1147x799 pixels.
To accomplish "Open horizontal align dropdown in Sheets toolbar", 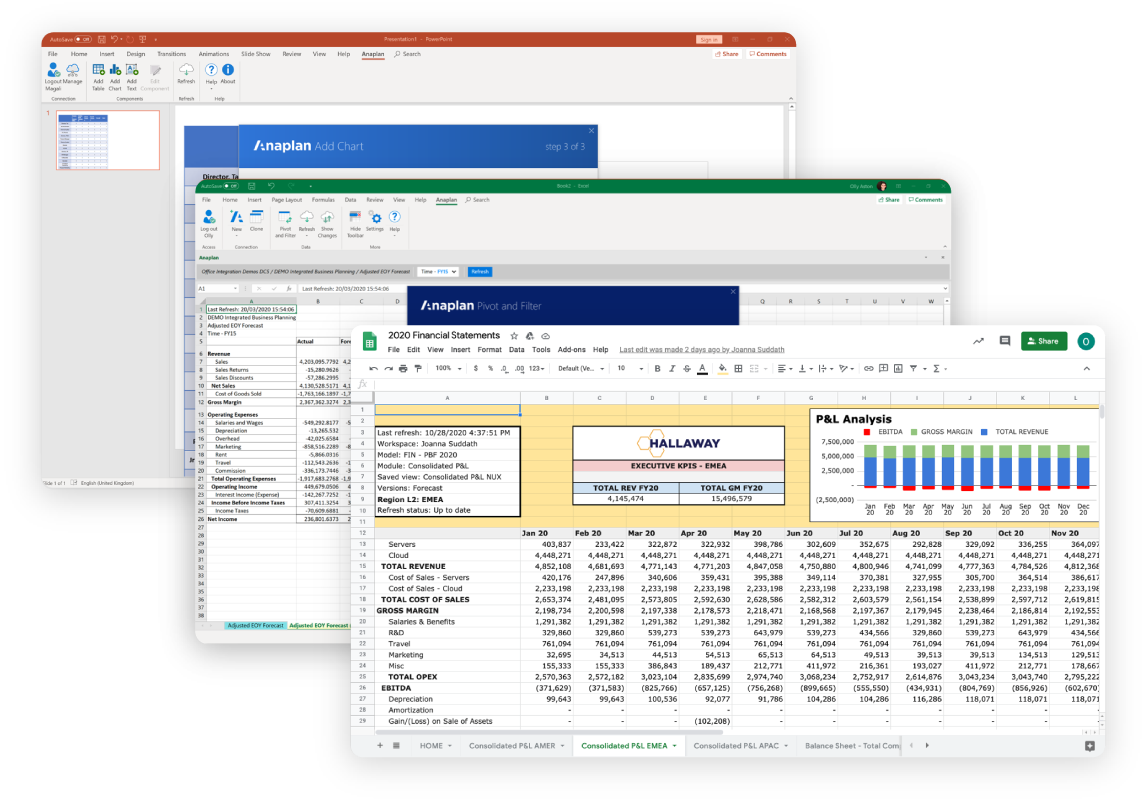I will (x=785, y=369).
